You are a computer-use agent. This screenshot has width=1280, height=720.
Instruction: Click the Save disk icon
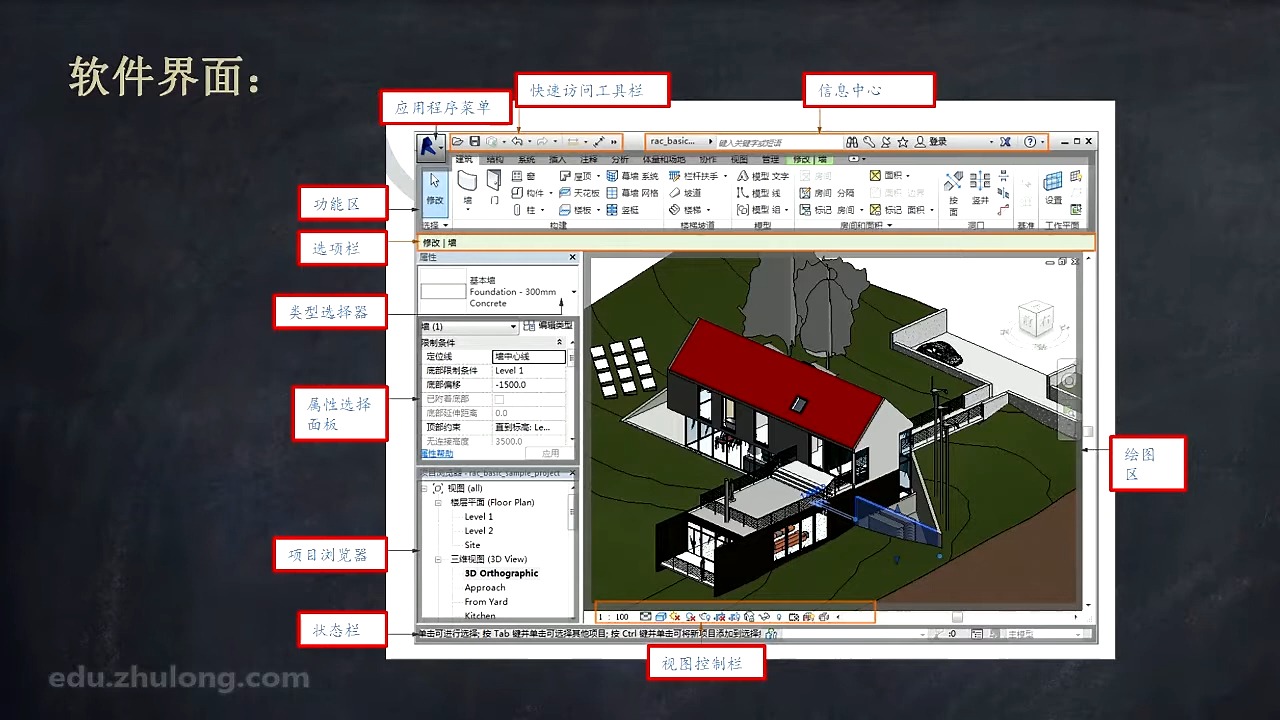475,142
